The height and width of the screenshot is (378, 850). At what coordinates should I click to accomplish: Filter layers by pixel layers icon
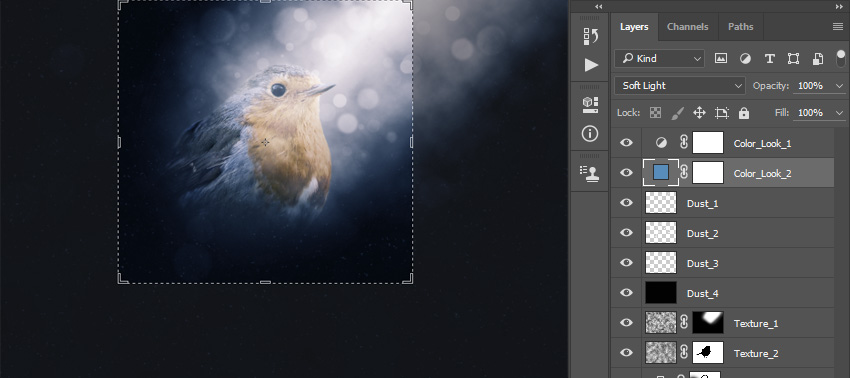[x=720, y=59]
